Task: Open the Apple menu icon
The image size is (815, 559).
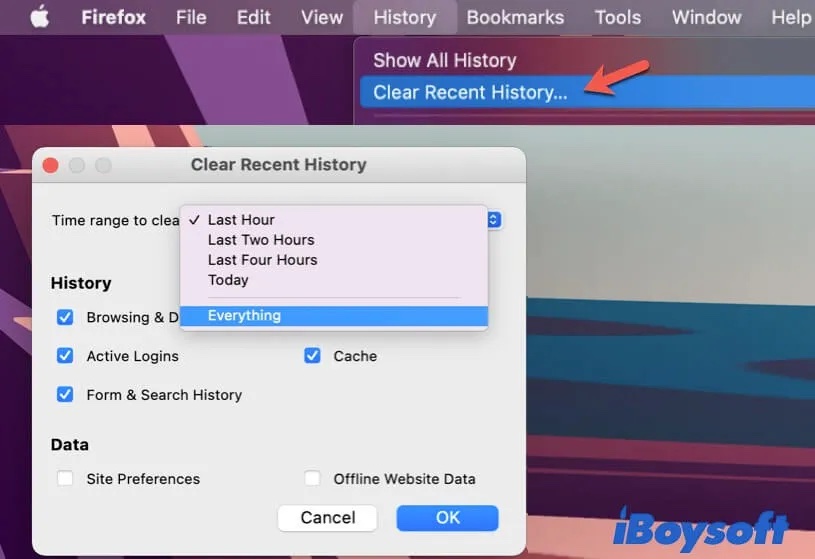Action: pos(39,17)
